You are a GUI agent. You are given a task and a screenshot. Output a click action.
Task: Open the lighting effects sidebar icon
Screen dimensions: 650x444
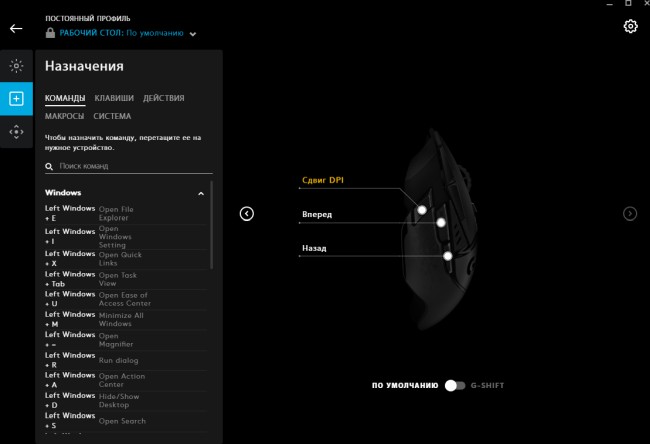coord(16,66)
